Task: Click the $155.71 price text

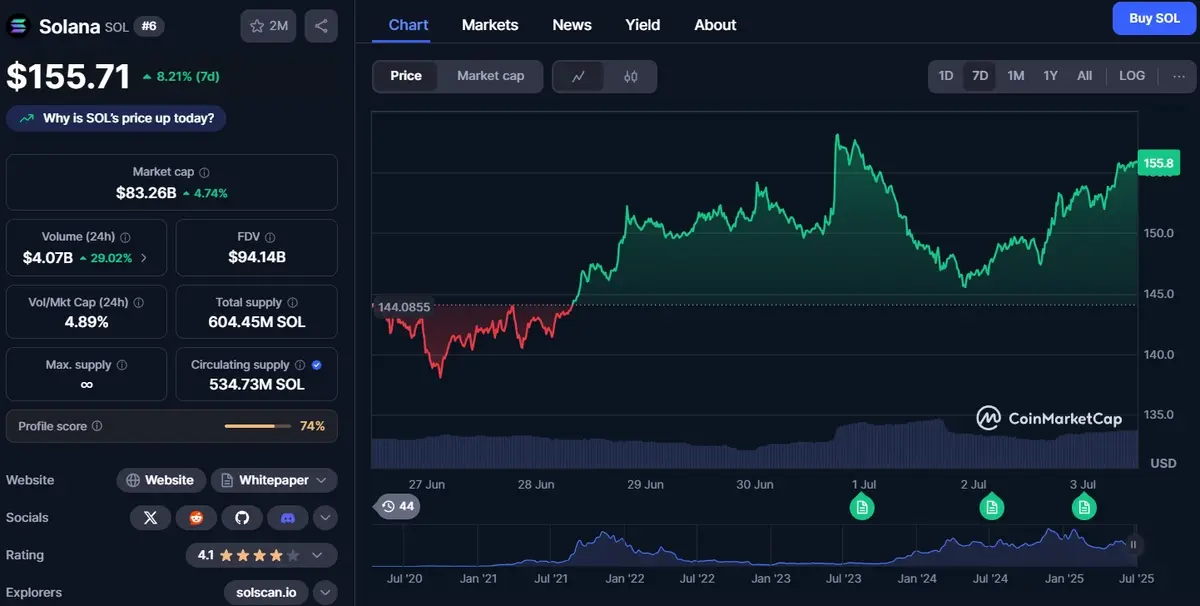Action: tap(69, 77)
